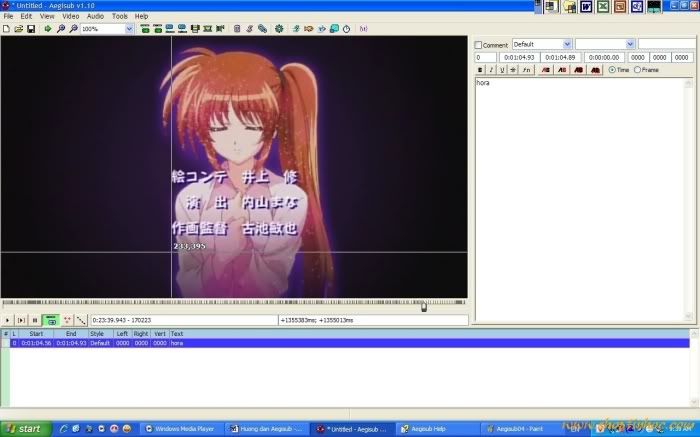Pick the primary color AB button
Screen dimensions: 700x437
(545, 70)
